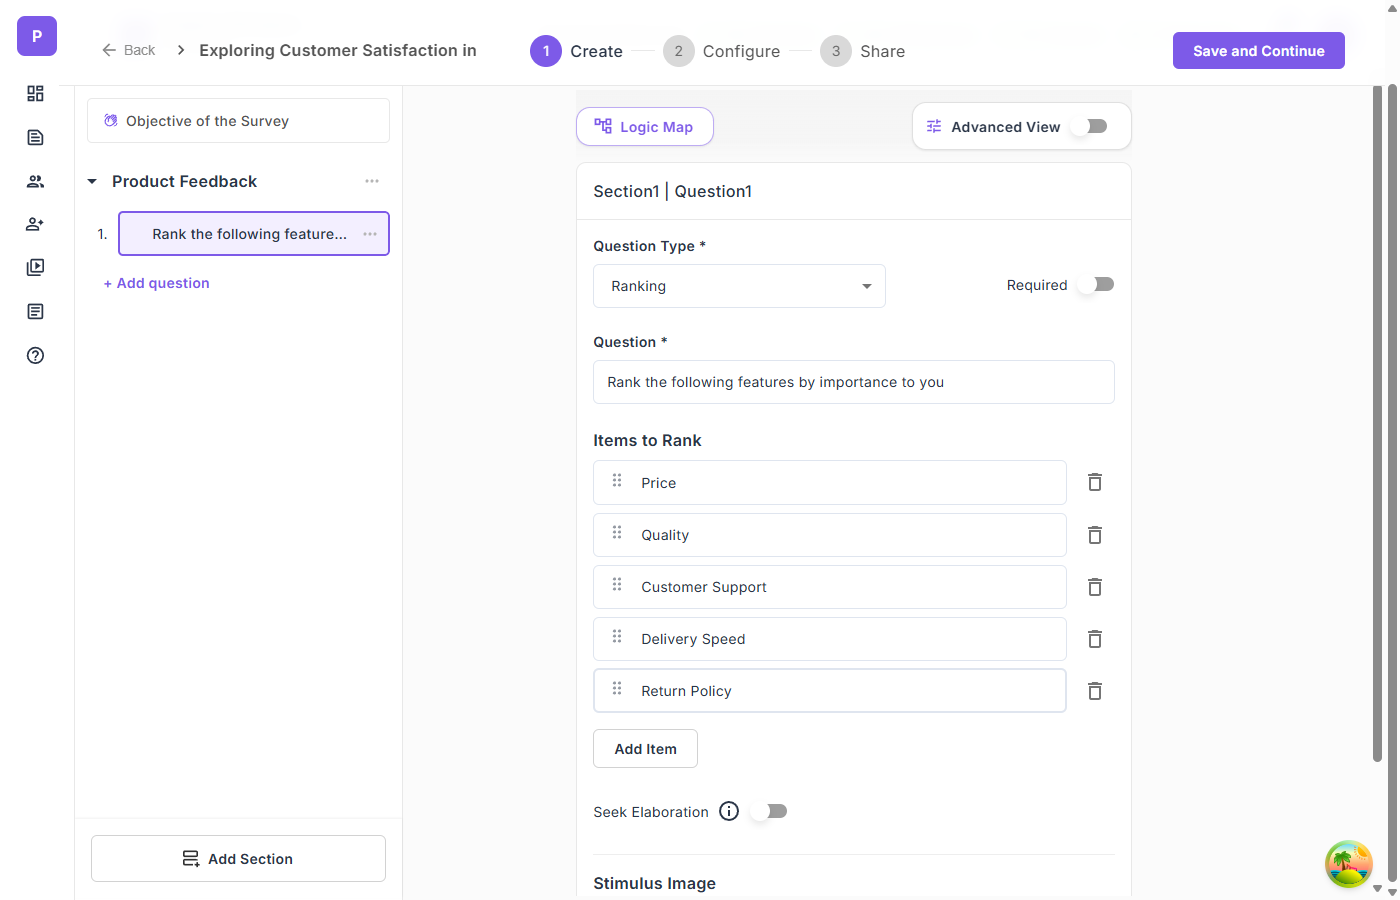Delete the Price ranking item
The width and height of the screenshot is (1400, 900).
tap(1095, 482)
